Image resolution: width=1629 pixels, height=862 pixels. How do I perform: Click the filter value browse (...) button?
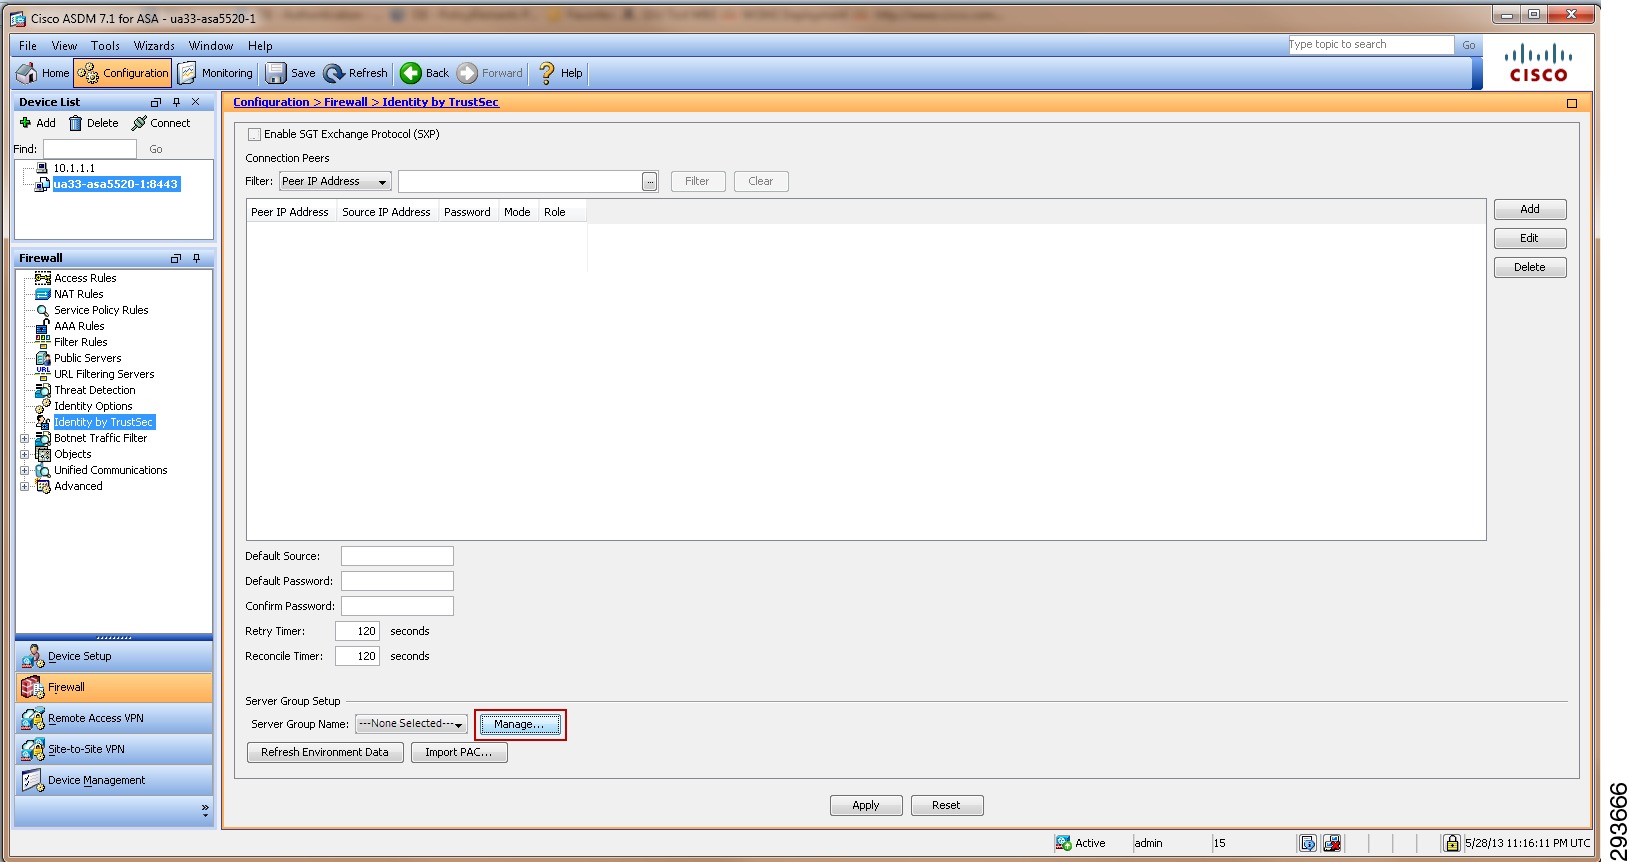[650, 182]
